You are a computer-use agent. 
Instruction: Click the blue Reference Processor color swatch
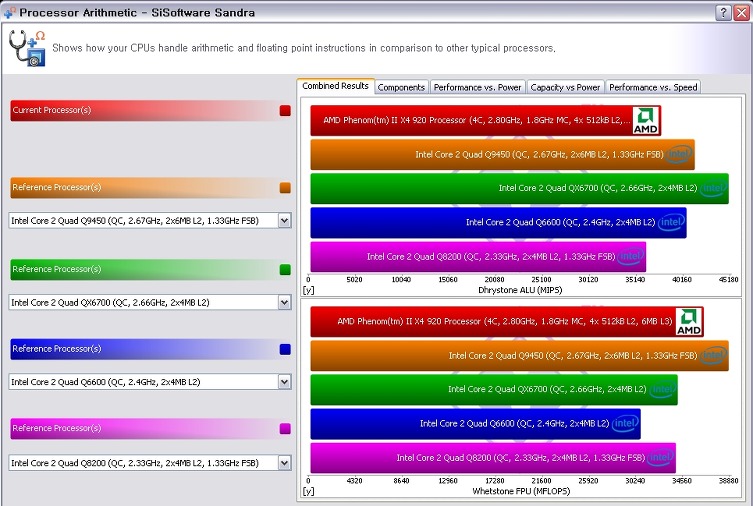[x=285, y=349]
